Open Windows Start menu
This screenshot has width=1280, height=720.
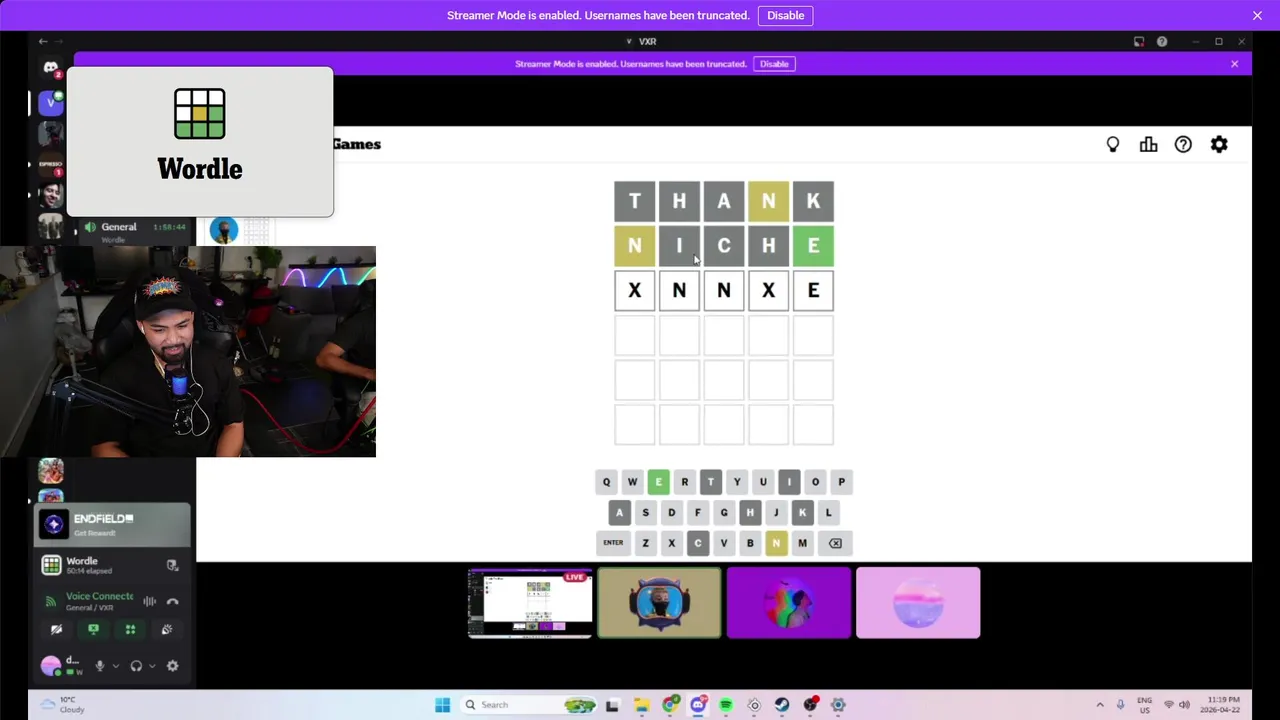click(x=442, y=705)
